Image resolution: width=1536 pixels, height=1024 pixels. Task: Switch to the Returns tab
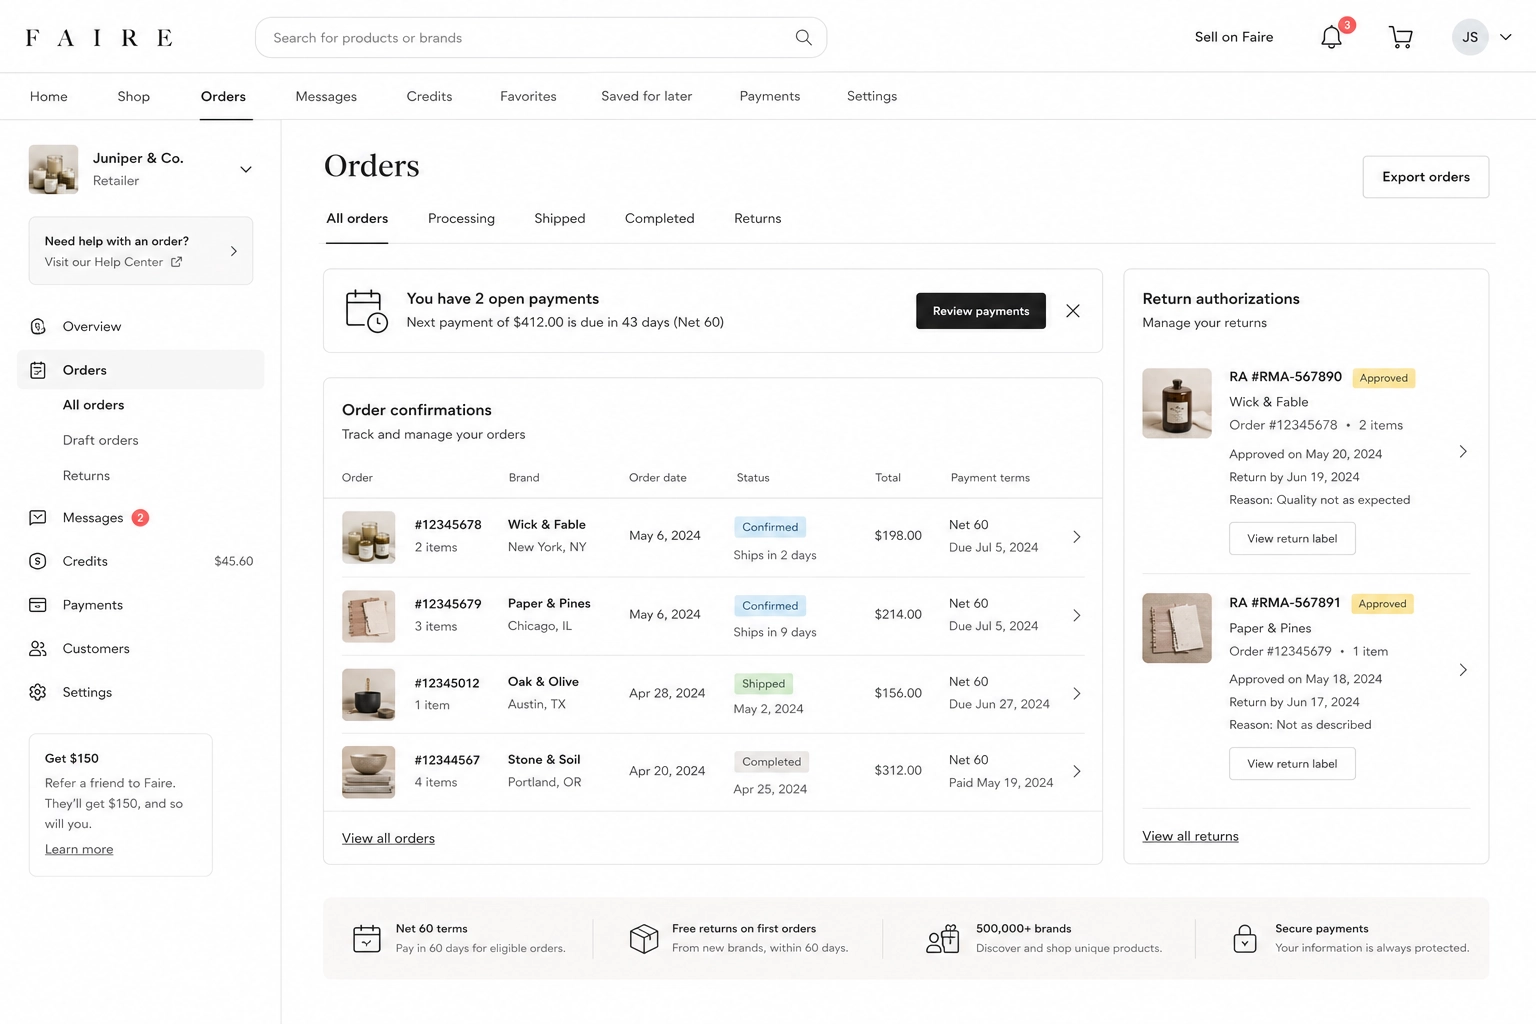[x=758, y=219]
